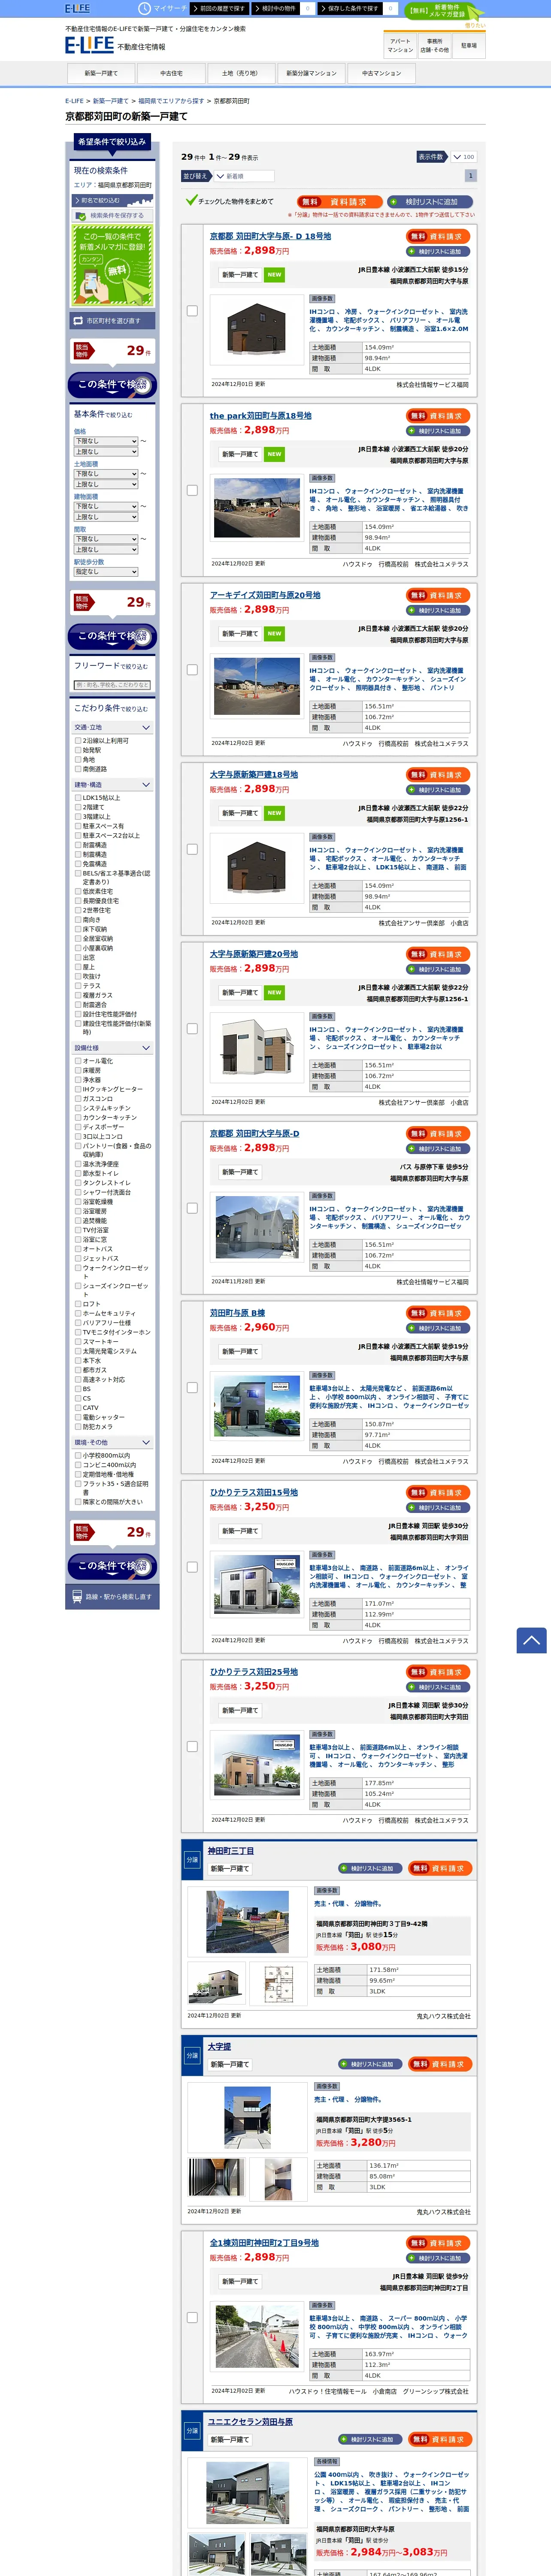Check the アーキデイズ苅田町与原20号地 listing checkbox

click(x=192, y=670)
